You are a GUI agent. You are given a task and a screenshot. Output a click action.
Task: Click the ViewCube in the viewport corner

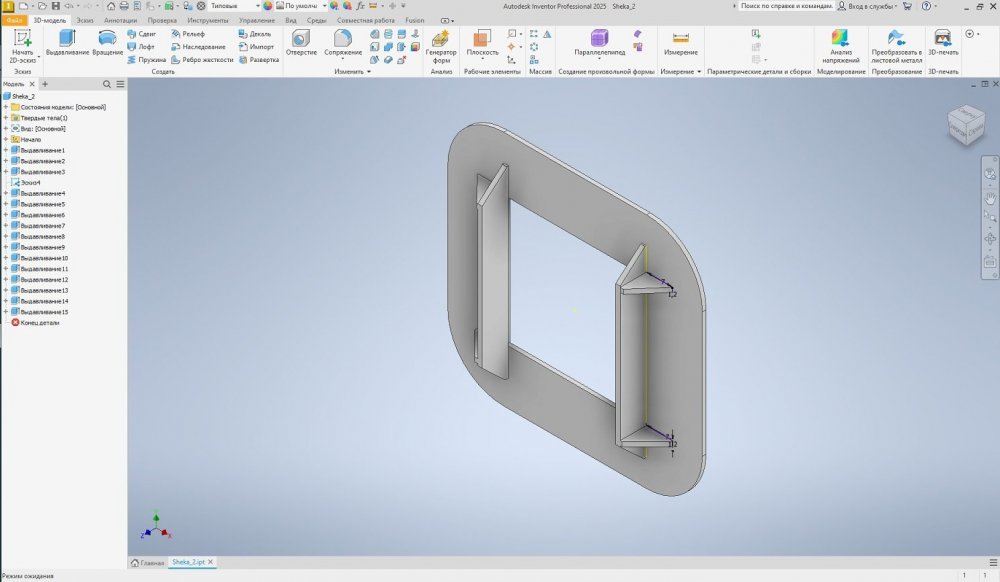click(965, 124)
